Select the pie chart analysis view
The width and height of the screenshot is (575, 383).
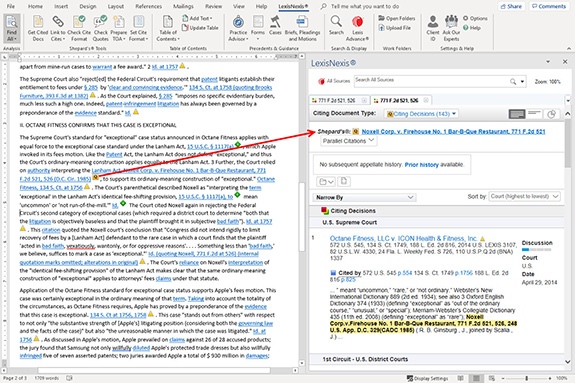pos(552,114)
